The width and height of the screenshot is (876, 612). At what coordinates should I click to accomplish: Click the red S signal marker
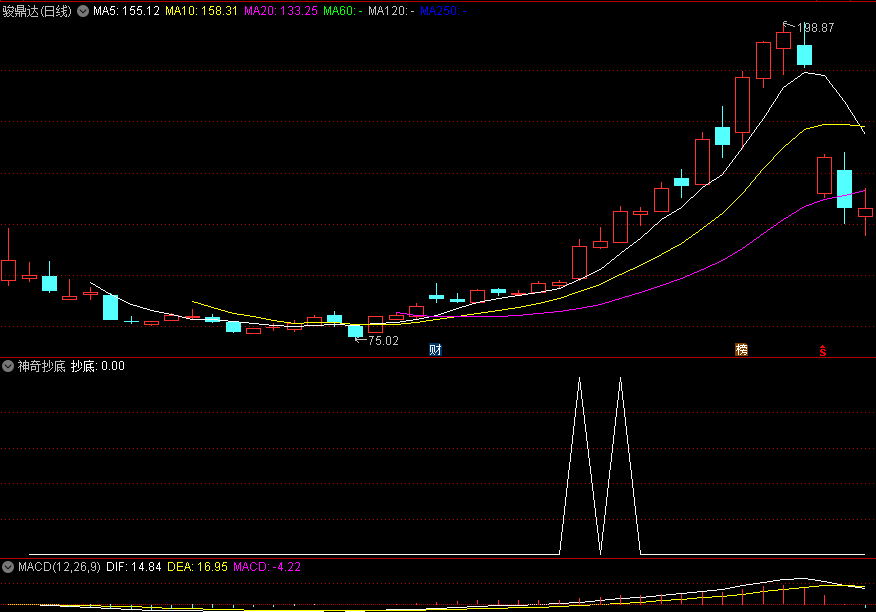tap(822, 351)
